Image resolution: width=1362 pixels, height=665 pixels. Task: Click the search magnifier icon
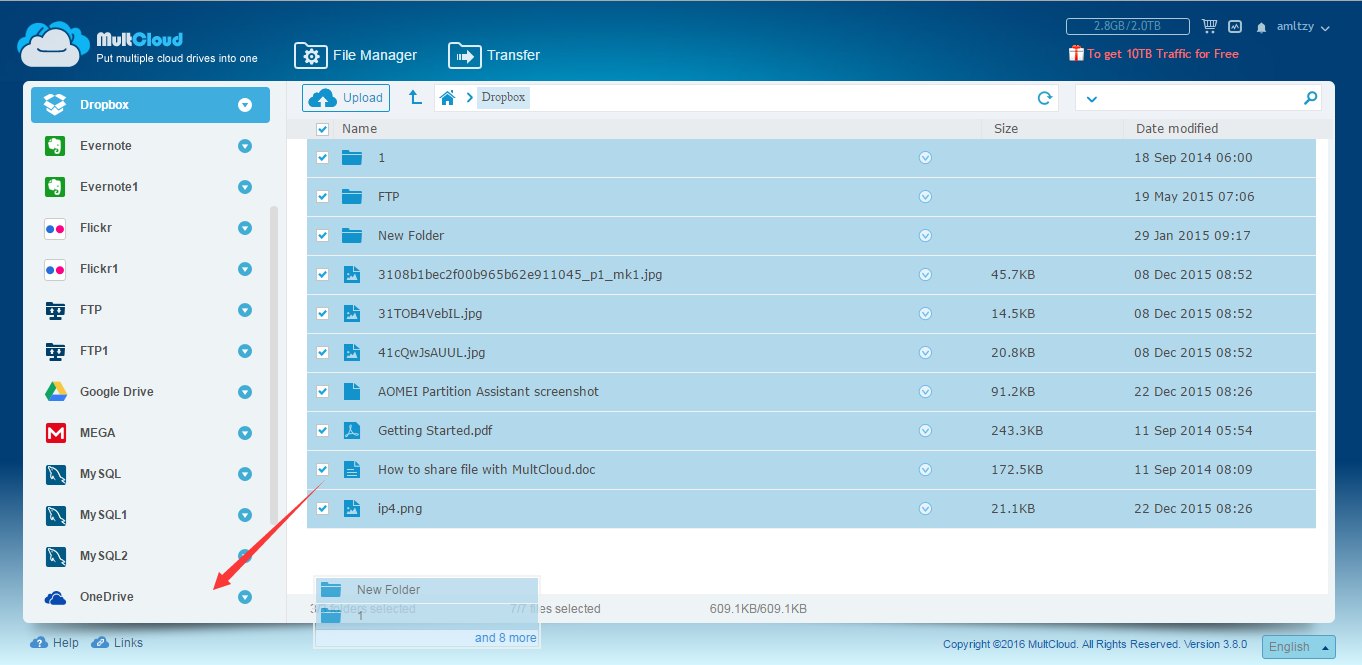click(x=1310, y=98)
